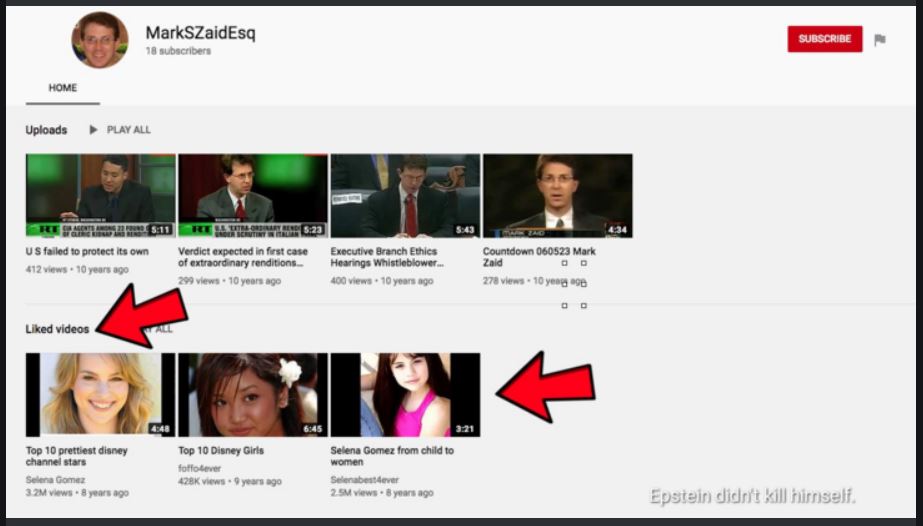The width and height of the screenshot is (923, 526).
Task: Click the Uploads section heading
Action: 46,130
